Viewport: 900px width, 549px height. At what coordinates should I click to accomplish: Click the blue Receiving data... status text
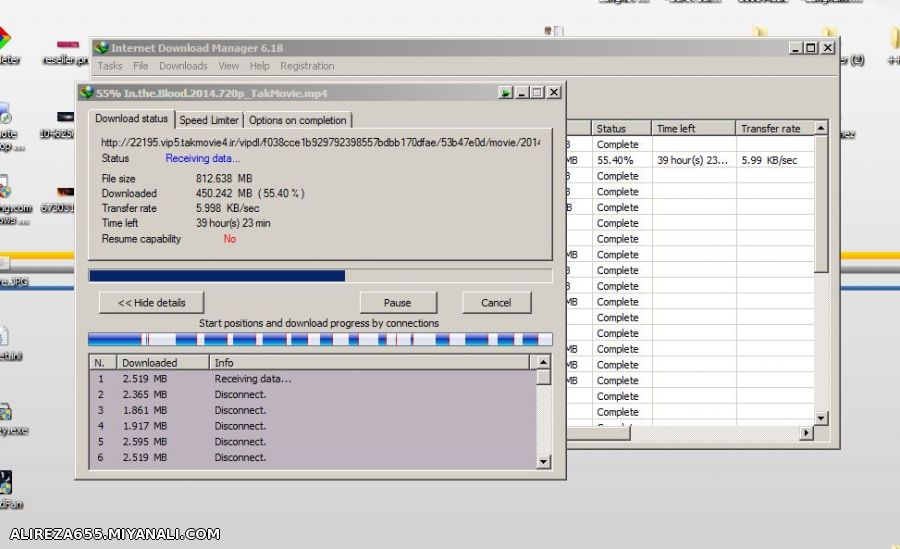coord(203,158)
